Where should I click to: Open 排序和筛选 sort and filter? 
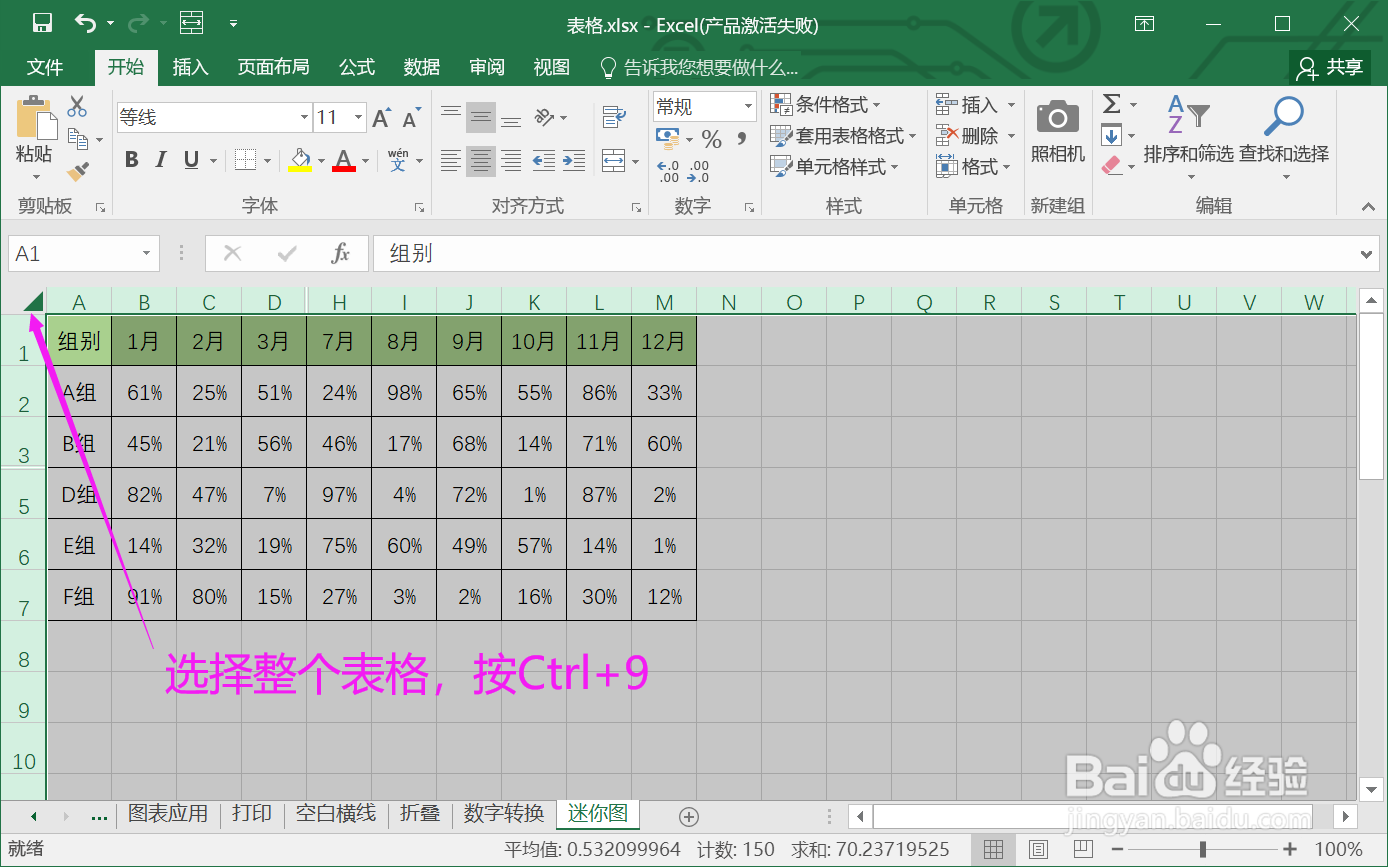pos(1189,138)
